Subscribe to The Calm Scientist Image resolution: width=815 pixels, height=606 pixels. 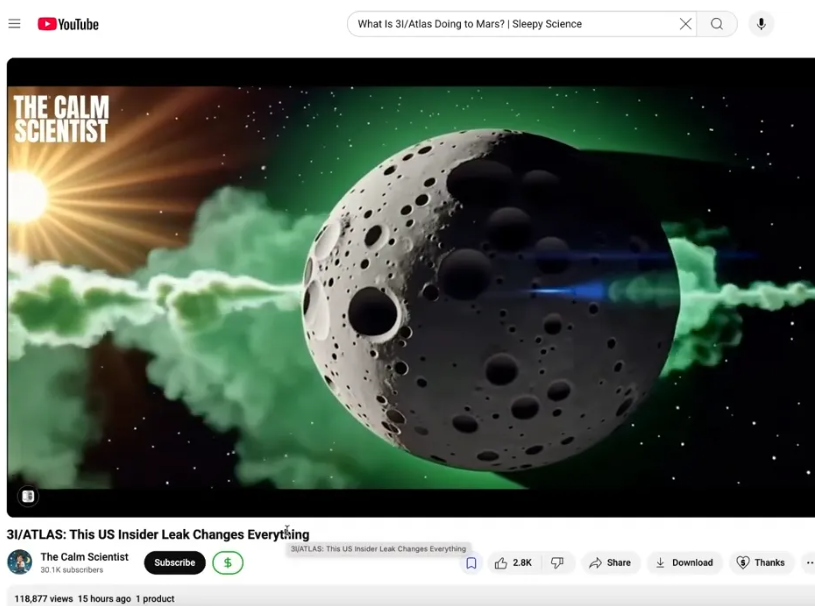pos(174,562)
